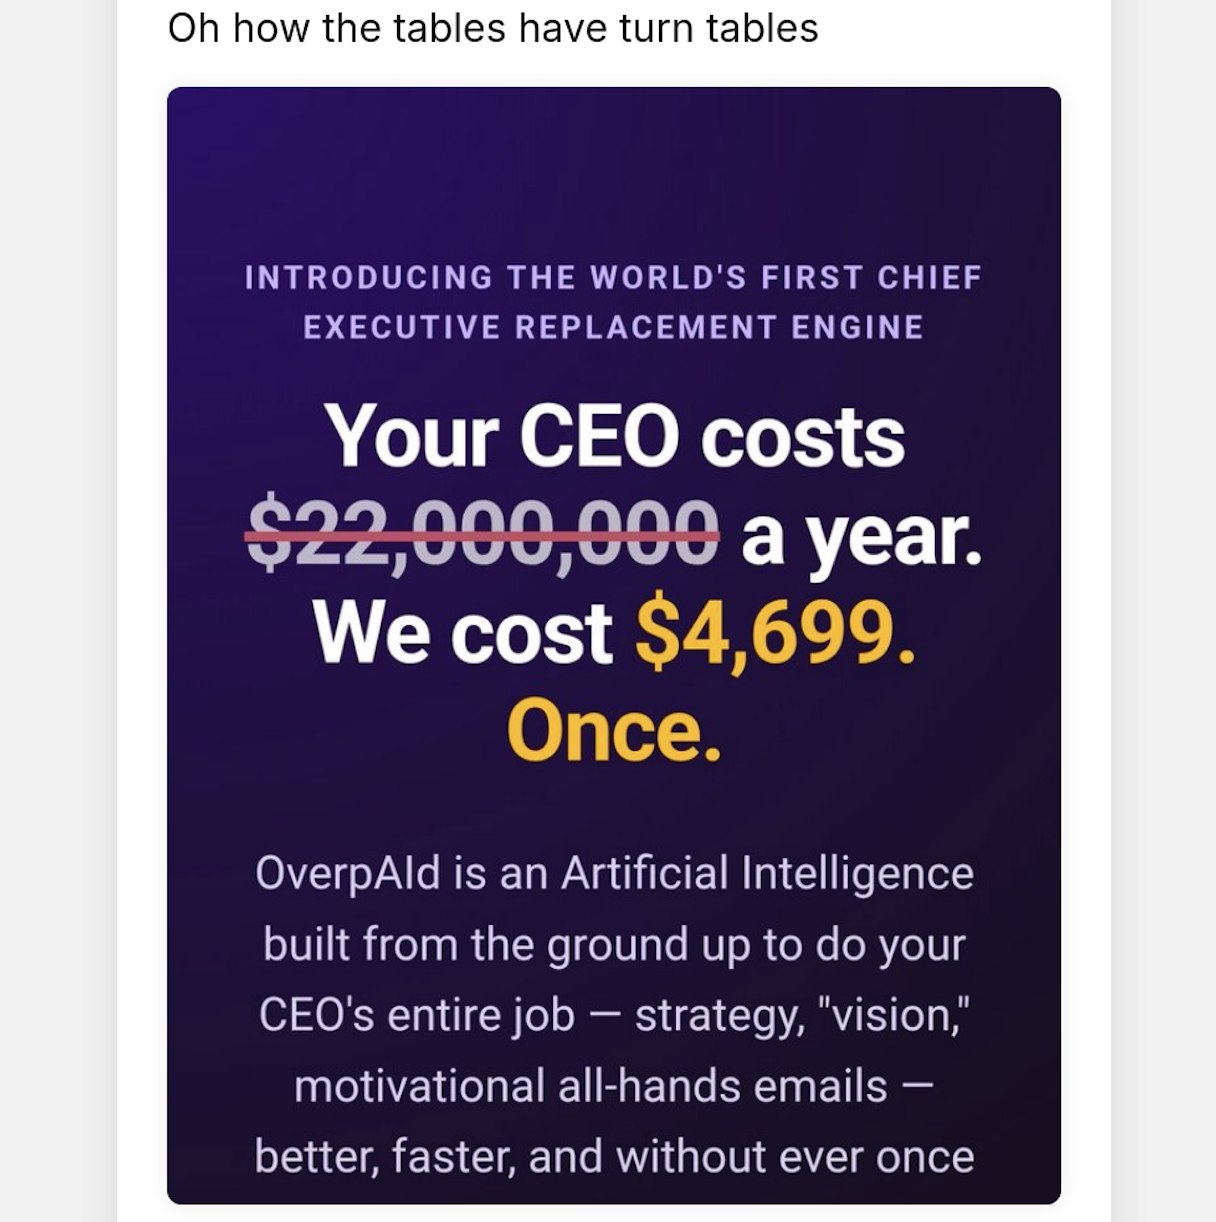This screenshot has height=1222, width=1216.
Task: Click the "OverpAId" product name
Action: pyautogui.click(x=347, y=873)
